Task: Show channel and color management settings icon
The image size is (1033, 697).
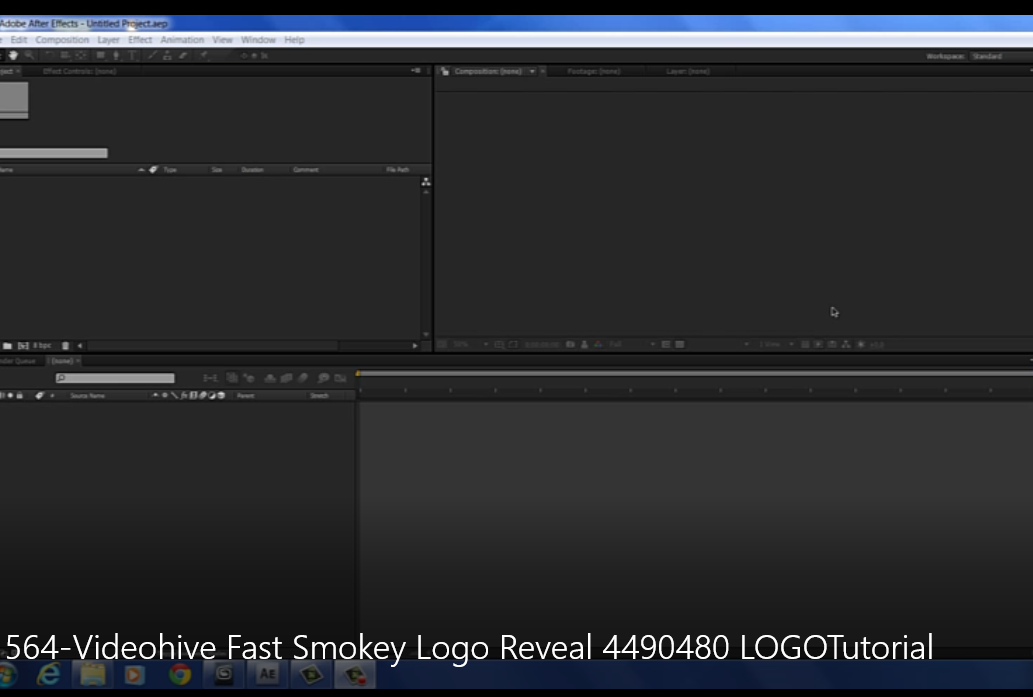Action: click(598, 345)
